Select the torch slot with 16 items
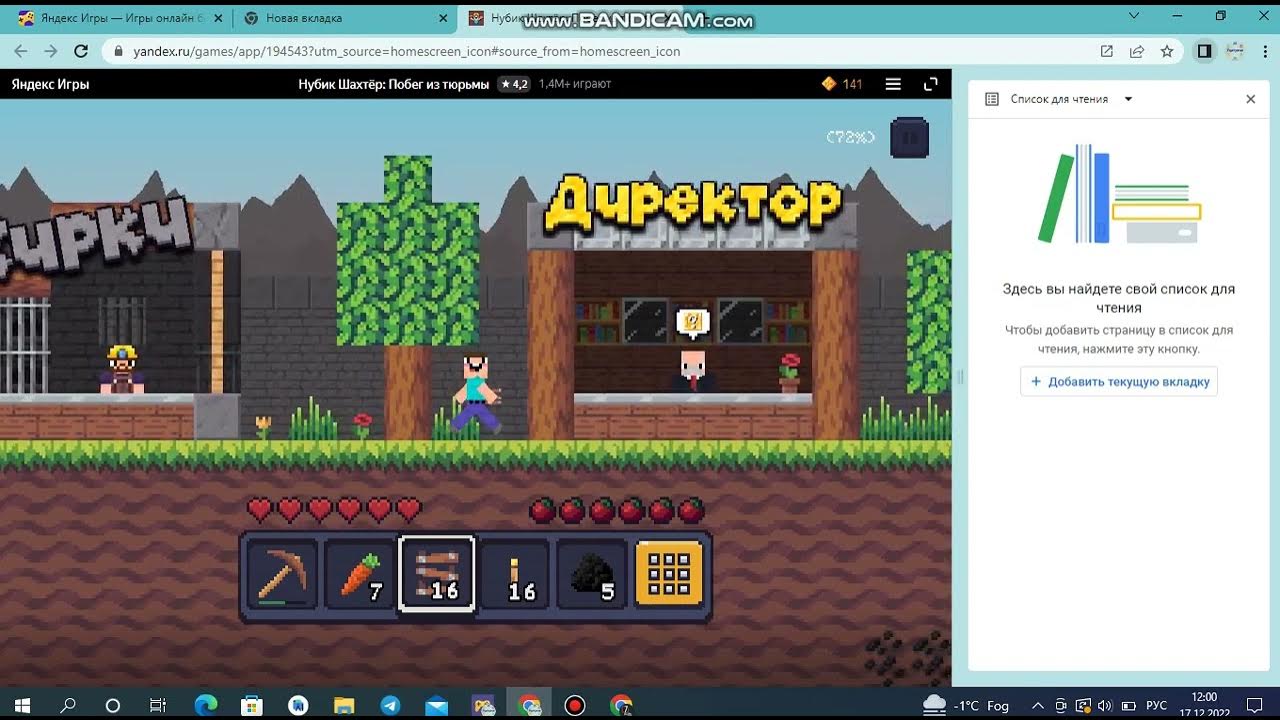Image resolution: width=1280 pixels, height=720 pixels. pyautogui.click(x=515, y=574)
